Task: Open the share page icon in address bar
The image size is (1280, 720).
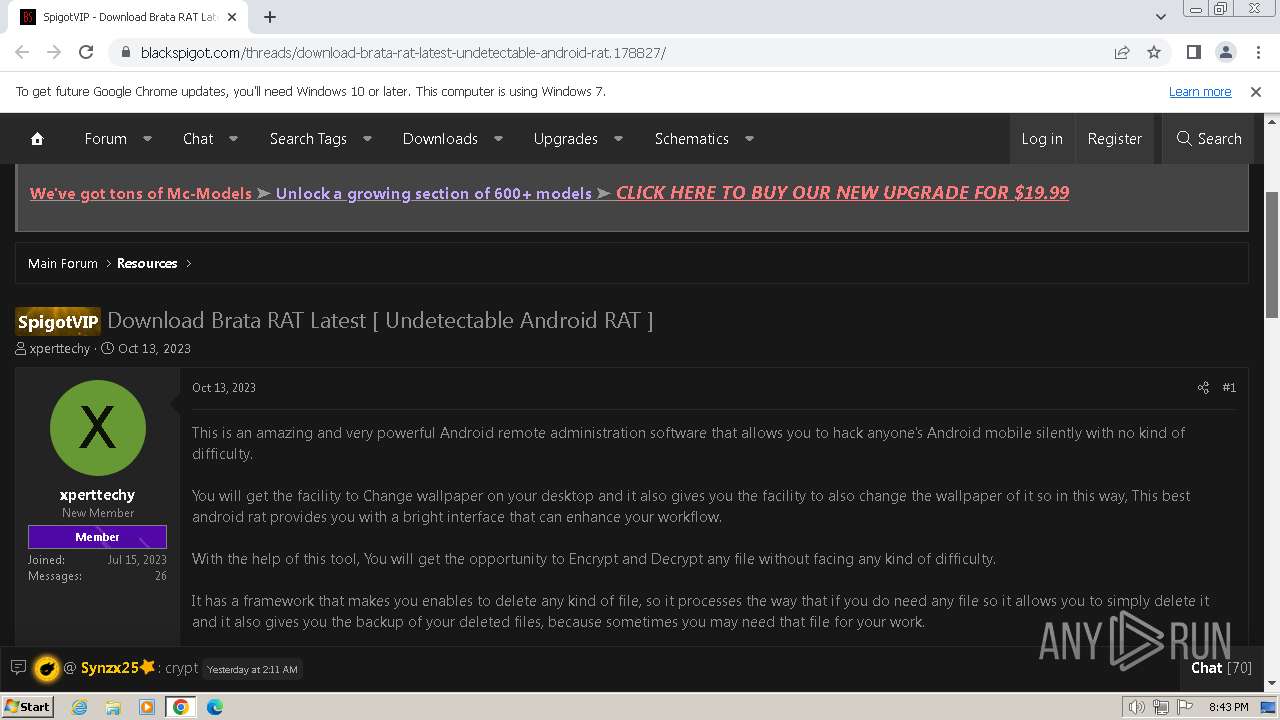Action: (x=1122, y=52)
